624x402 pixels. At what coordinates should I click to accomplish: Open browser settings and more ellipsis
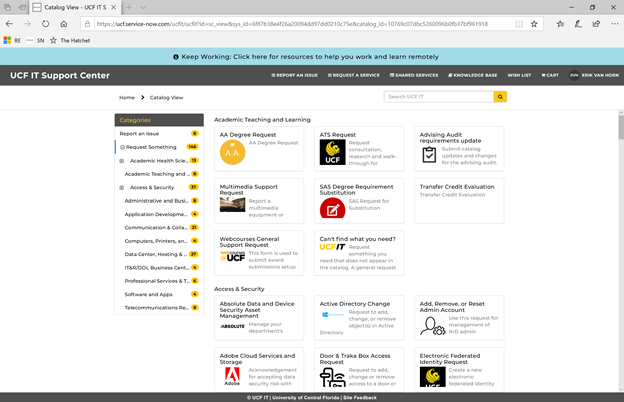click(614, 24)
